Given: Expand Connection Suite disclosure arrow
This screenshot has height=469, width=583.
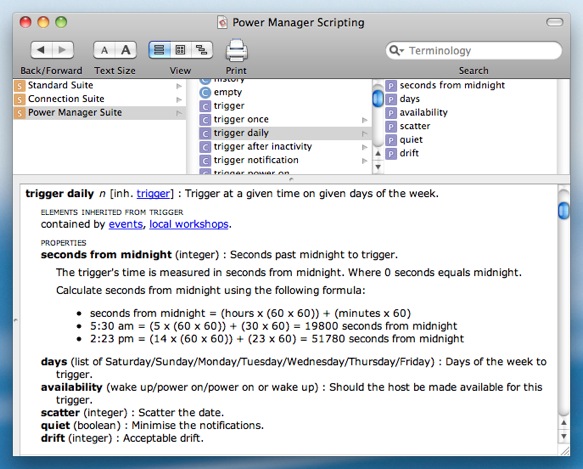Looking at the screenshot, I should [179, 99].
